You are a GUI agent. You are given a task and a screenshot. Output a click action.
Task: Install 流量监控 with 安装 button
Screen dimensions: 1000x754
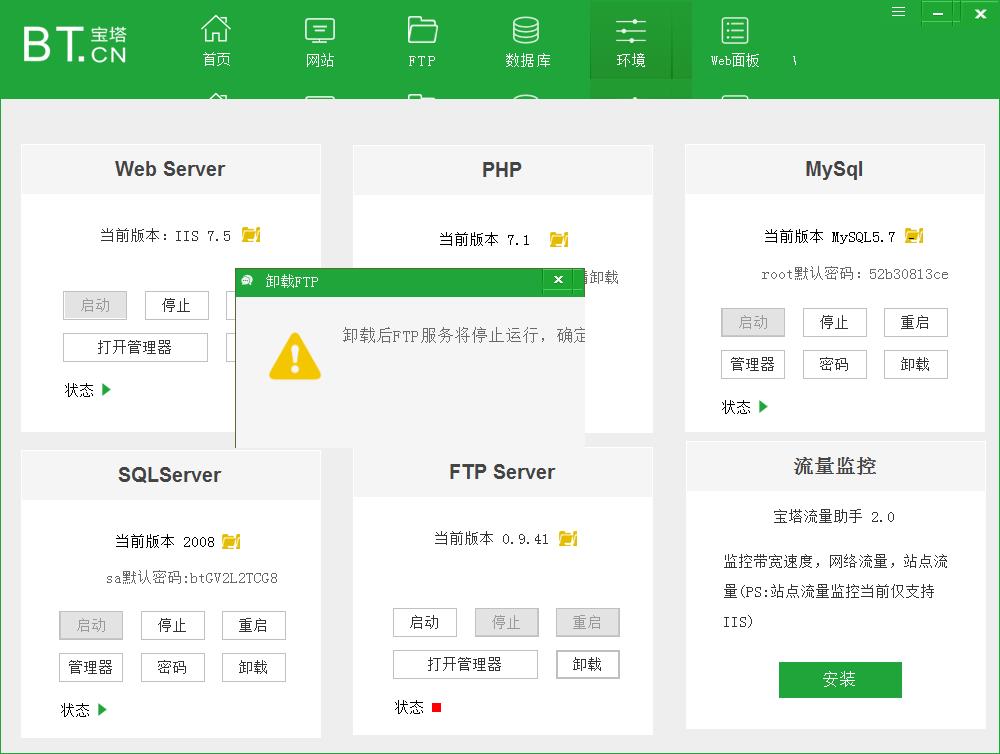[840, 679]
